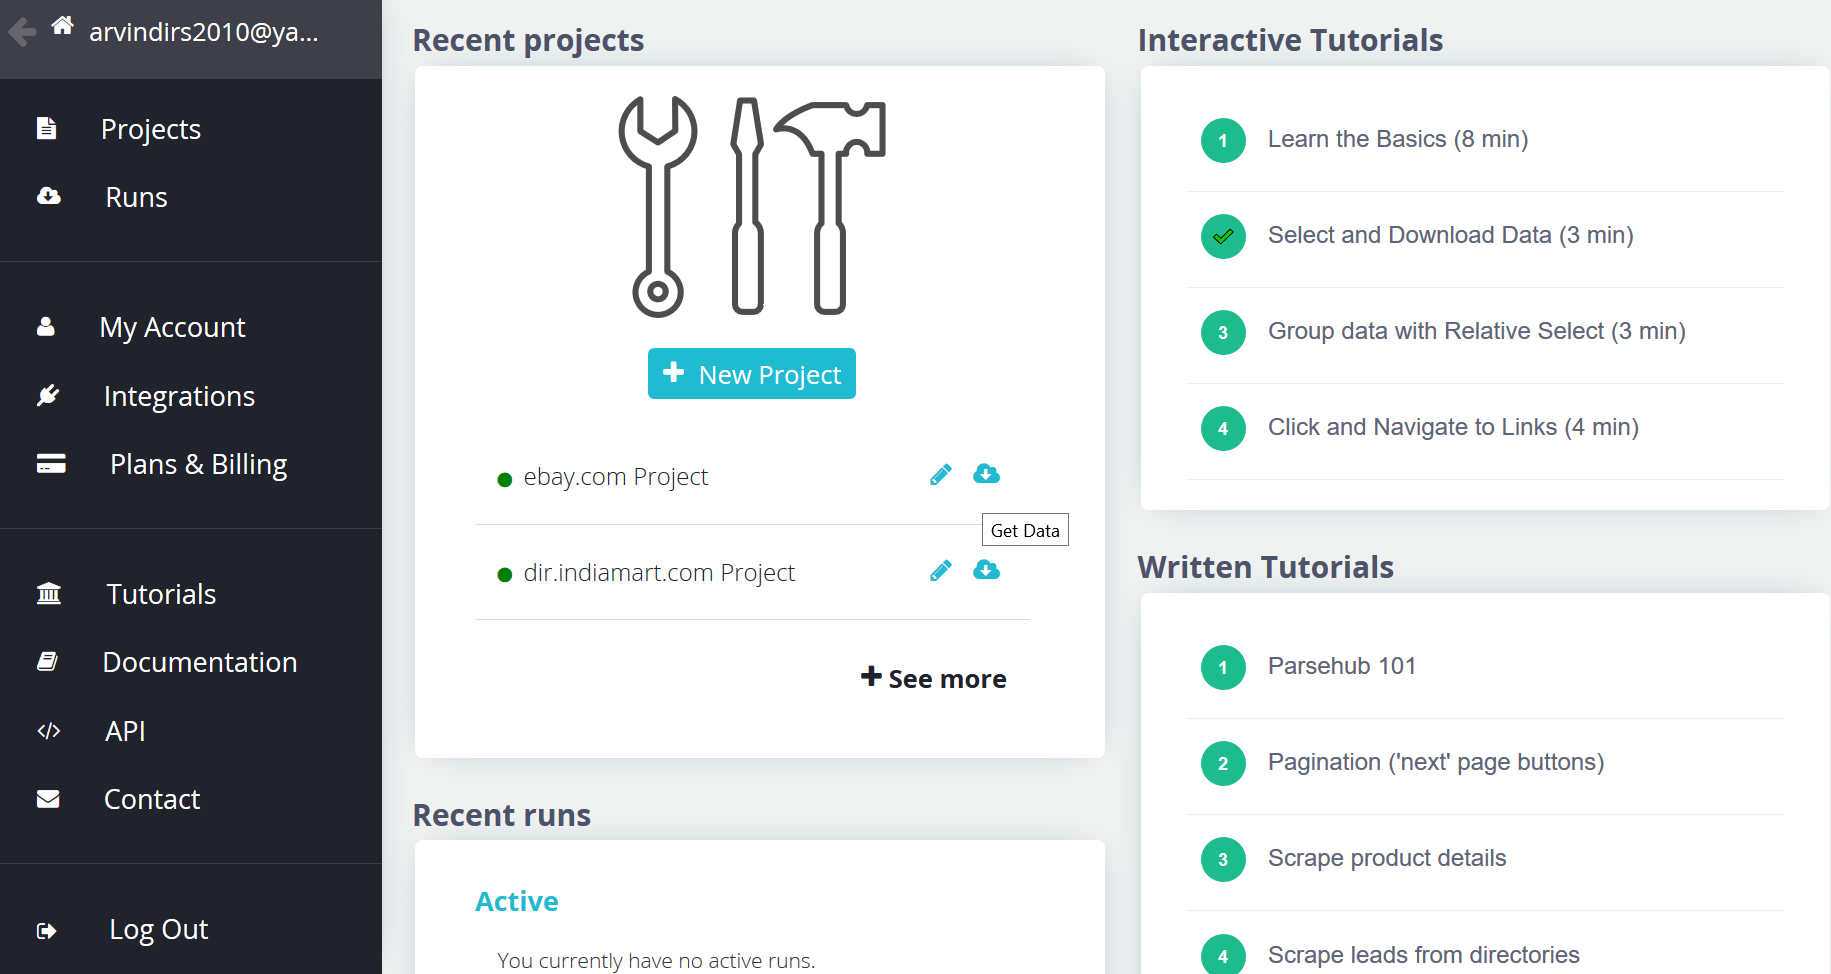Click the cloud download icon for ebay.com Project
1831x974 pixels.
coord(986,474)
